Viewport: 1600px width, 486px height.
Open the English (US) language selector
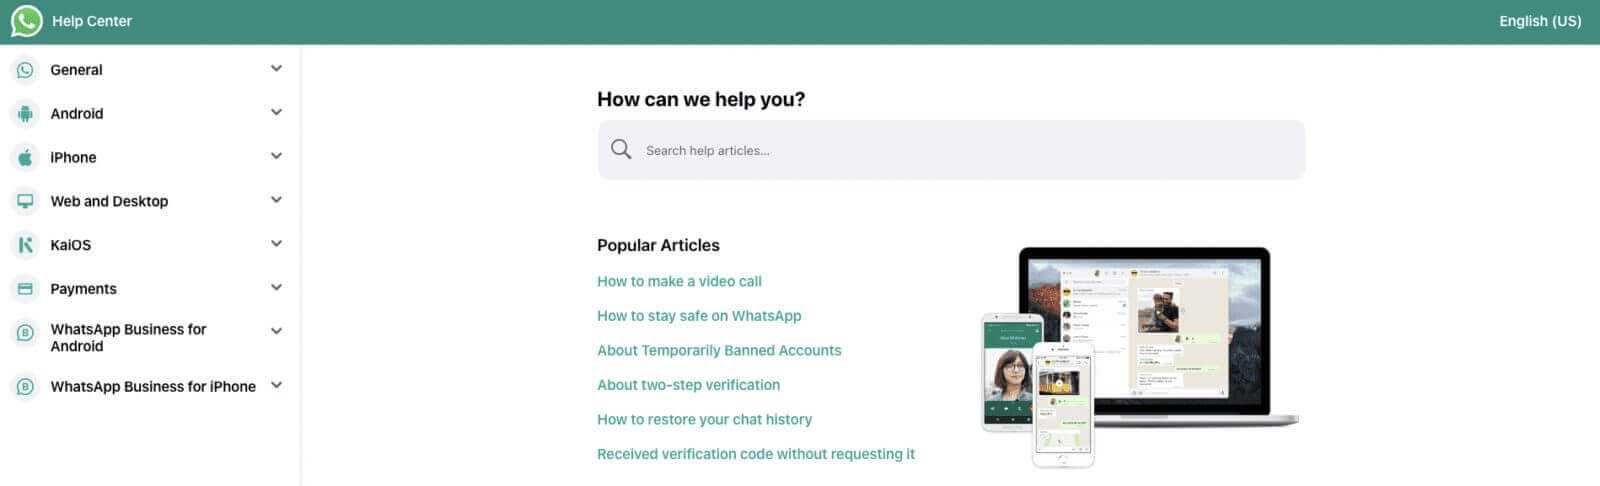click(1540, 21)
